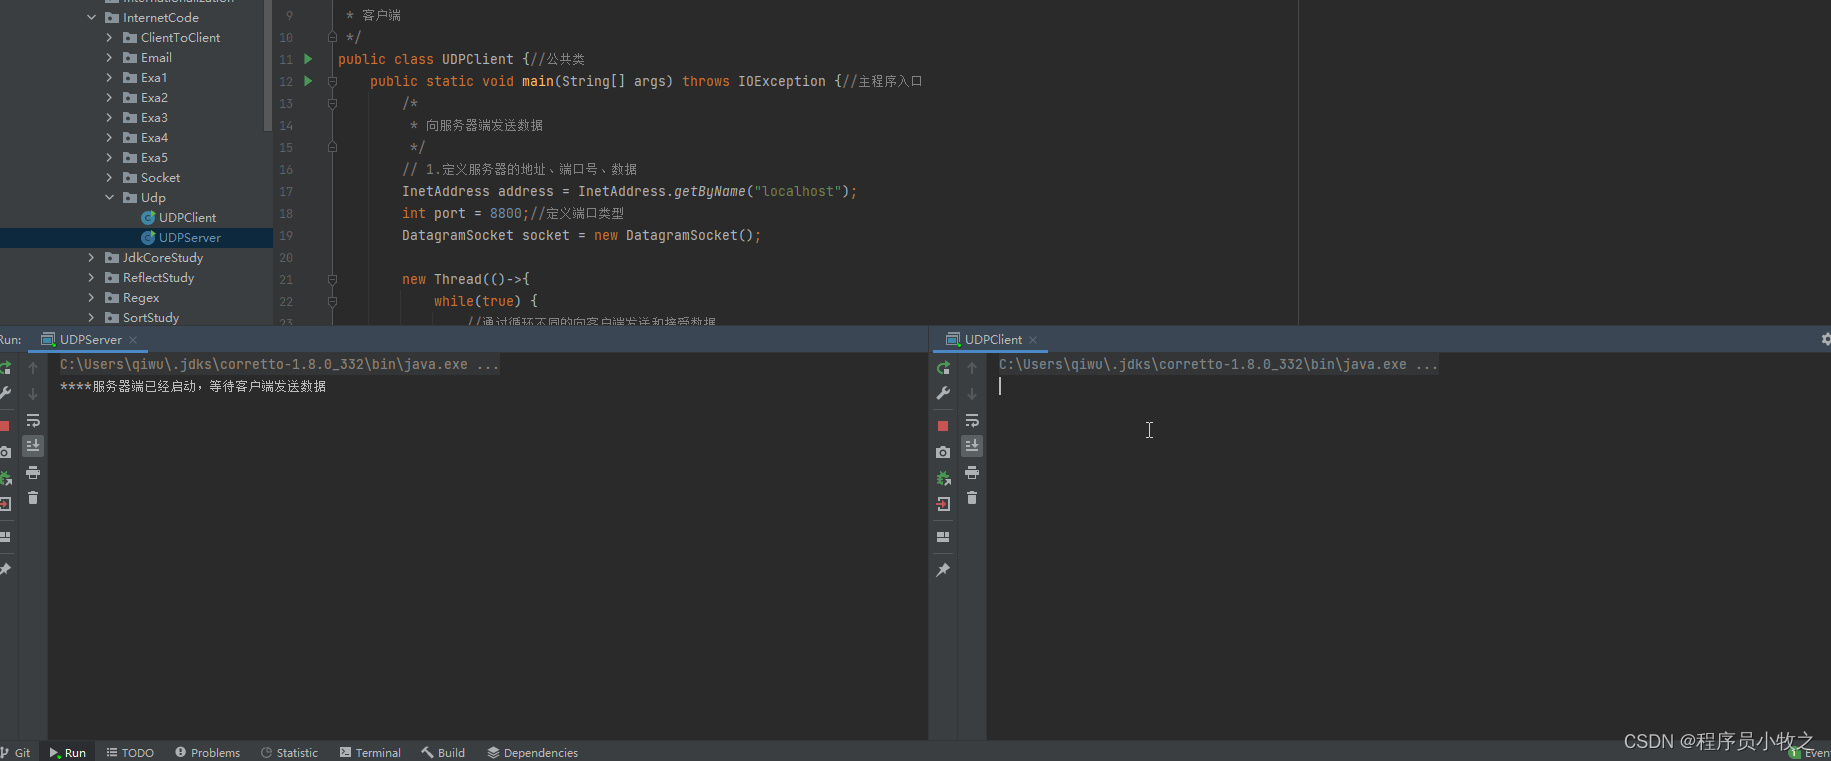This screenshot has width=1831, height=761.
Task: Select the Exa3 folder in the project tree
Action: pos(154,117)
